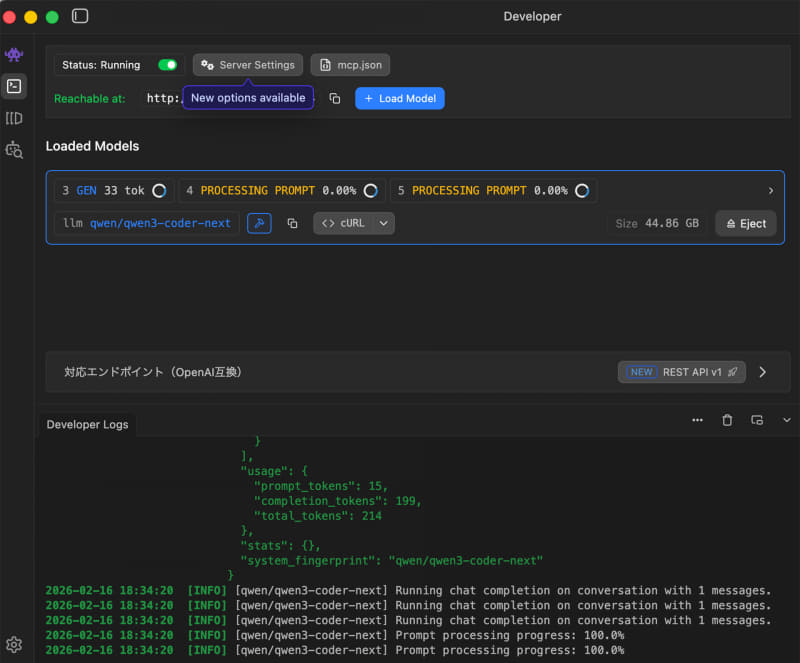Open app settings gear at bottom left
Screen dimensions: 800x663
[x=14, y=644]
